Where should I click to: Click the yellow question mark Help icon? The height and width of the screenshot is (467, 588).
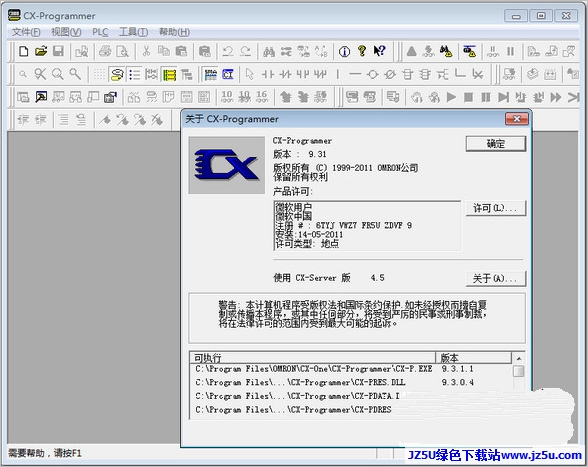point(362,51)
